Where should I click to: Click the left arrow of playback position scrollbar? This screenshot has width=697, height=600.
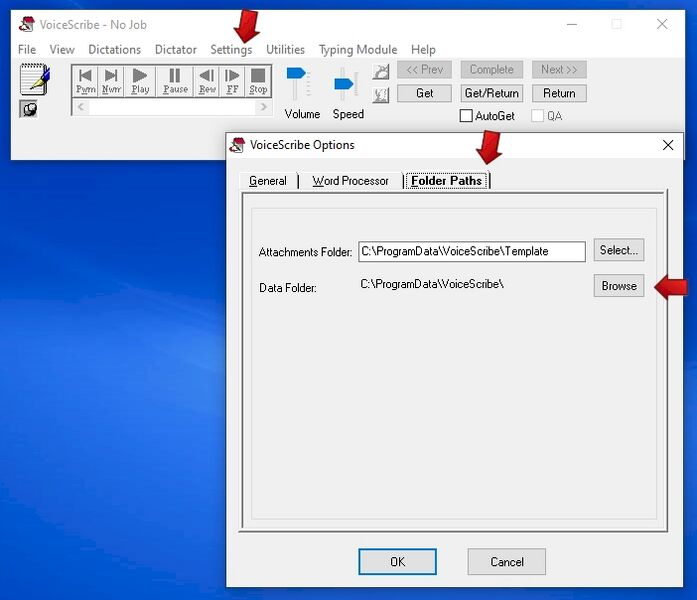coord(81,107)
